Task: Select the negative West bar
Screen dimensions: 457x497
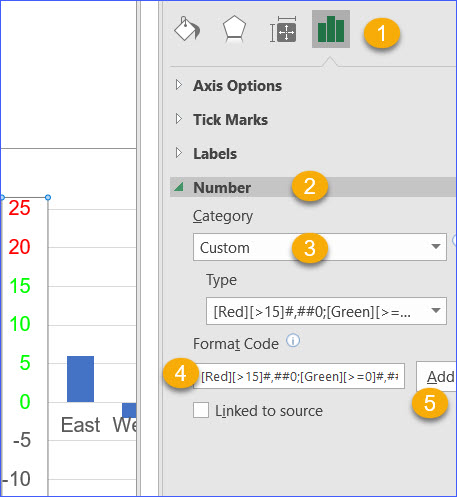Action: [129, 410]
